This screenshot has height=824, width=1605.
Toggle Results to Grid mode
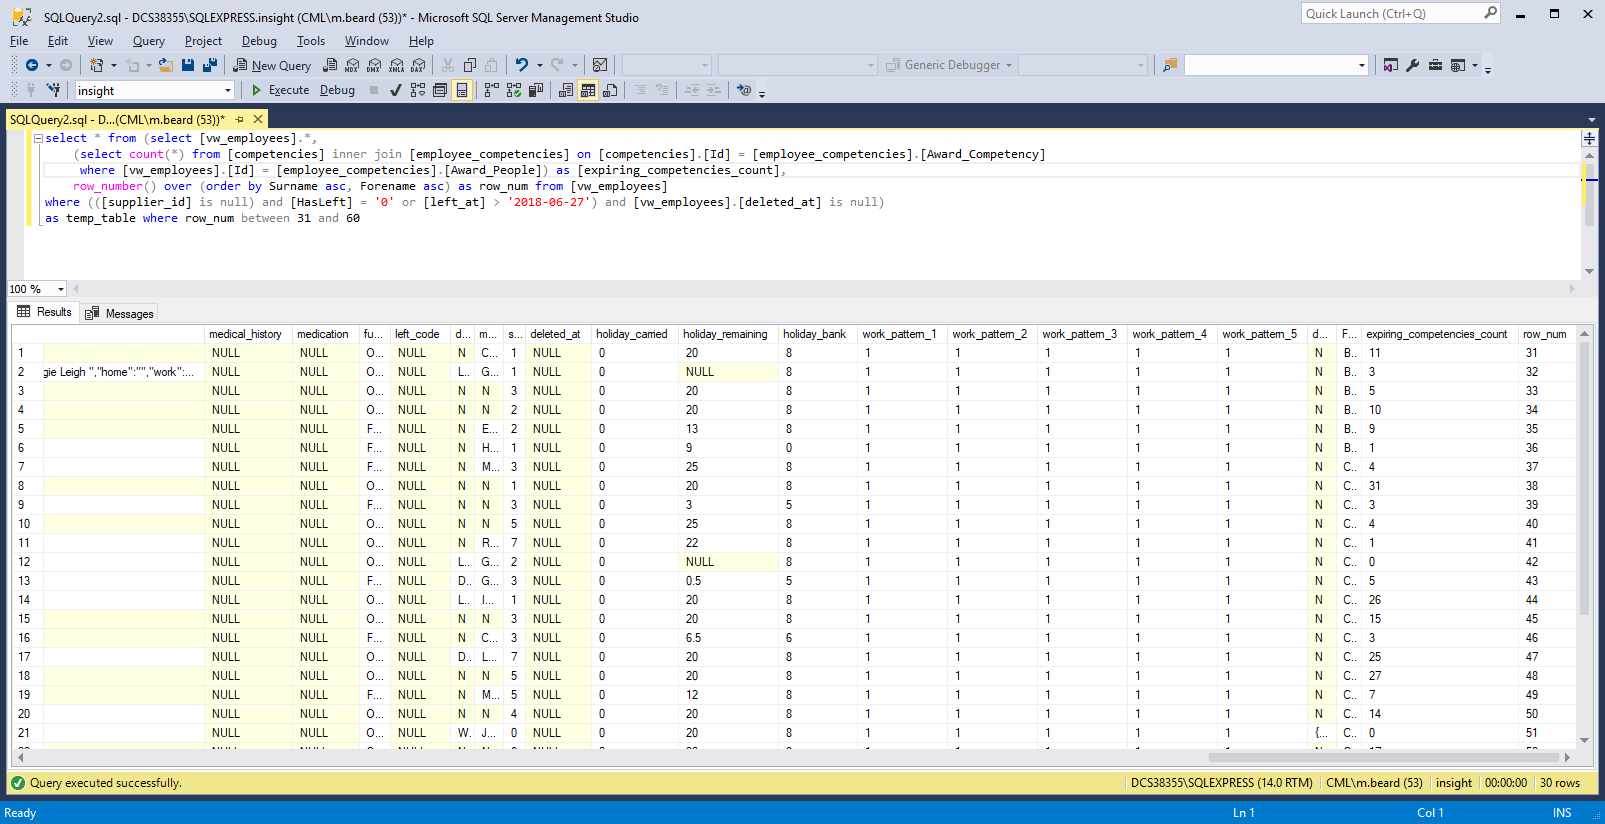click(588, 90)
